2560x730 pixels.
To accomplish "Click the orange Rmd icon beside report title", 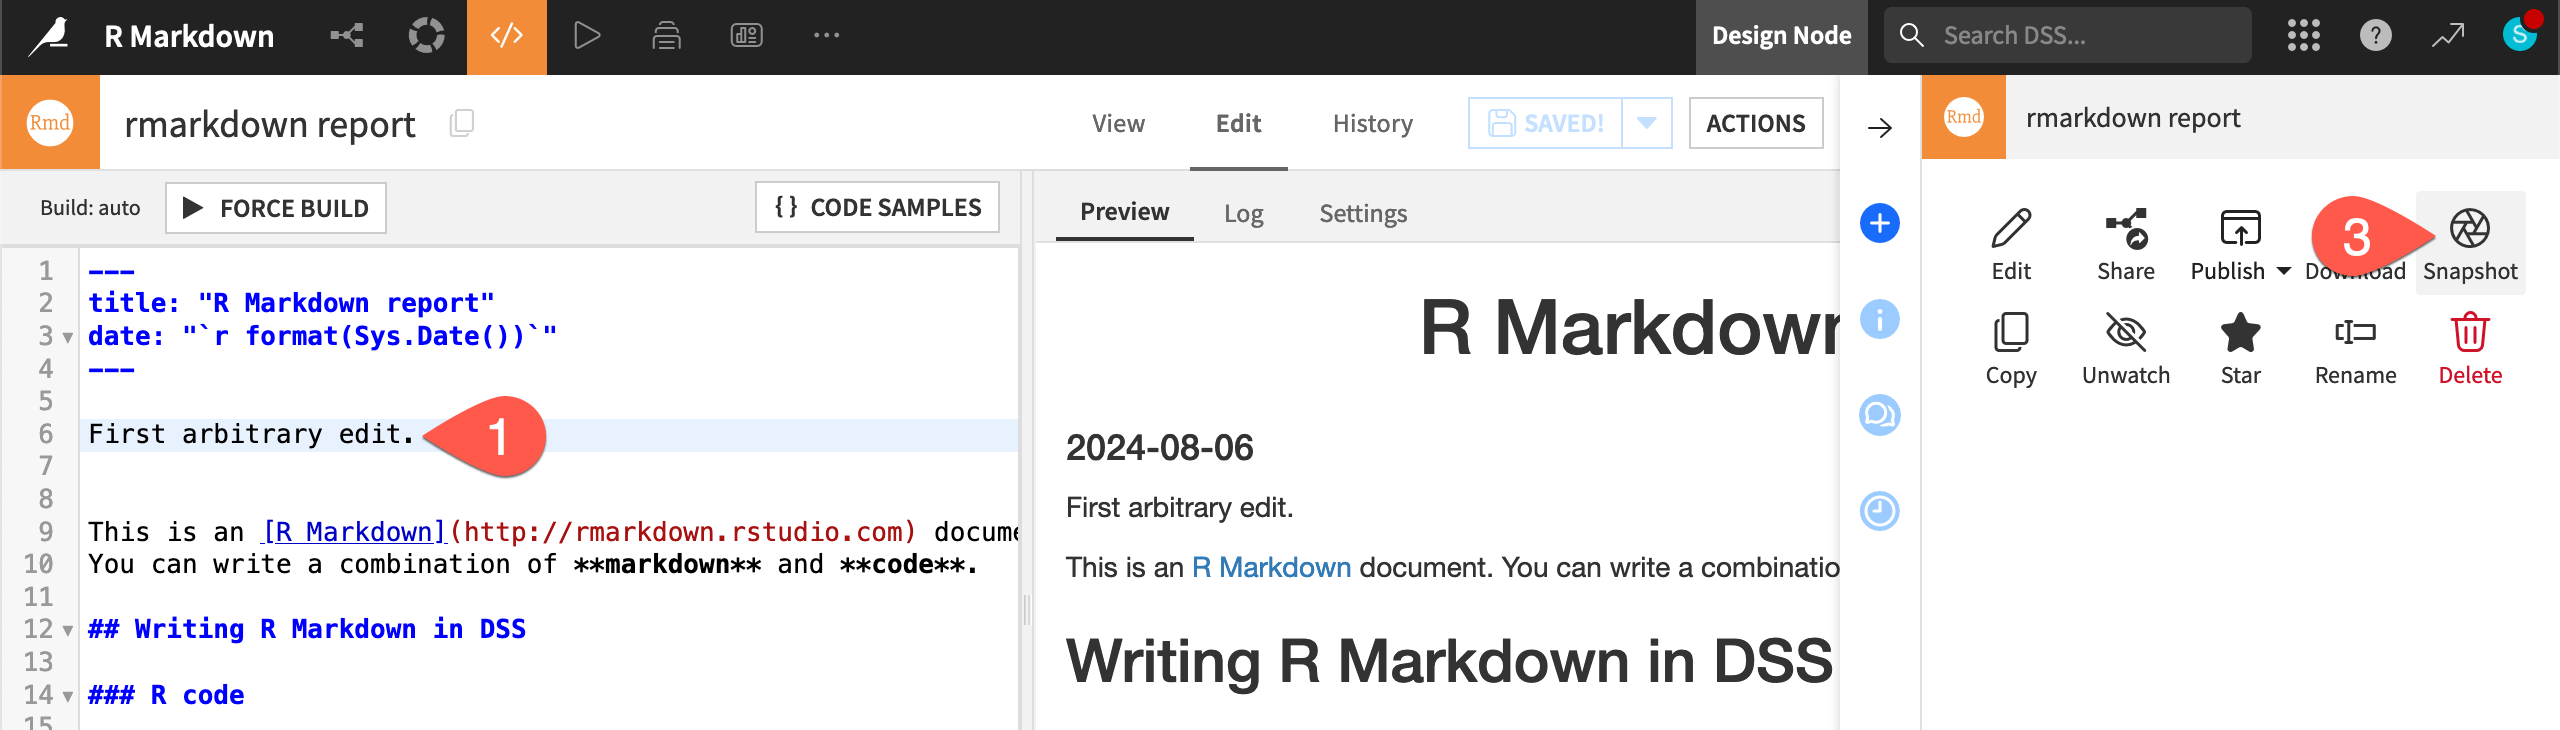I will (x=50, y=122).
